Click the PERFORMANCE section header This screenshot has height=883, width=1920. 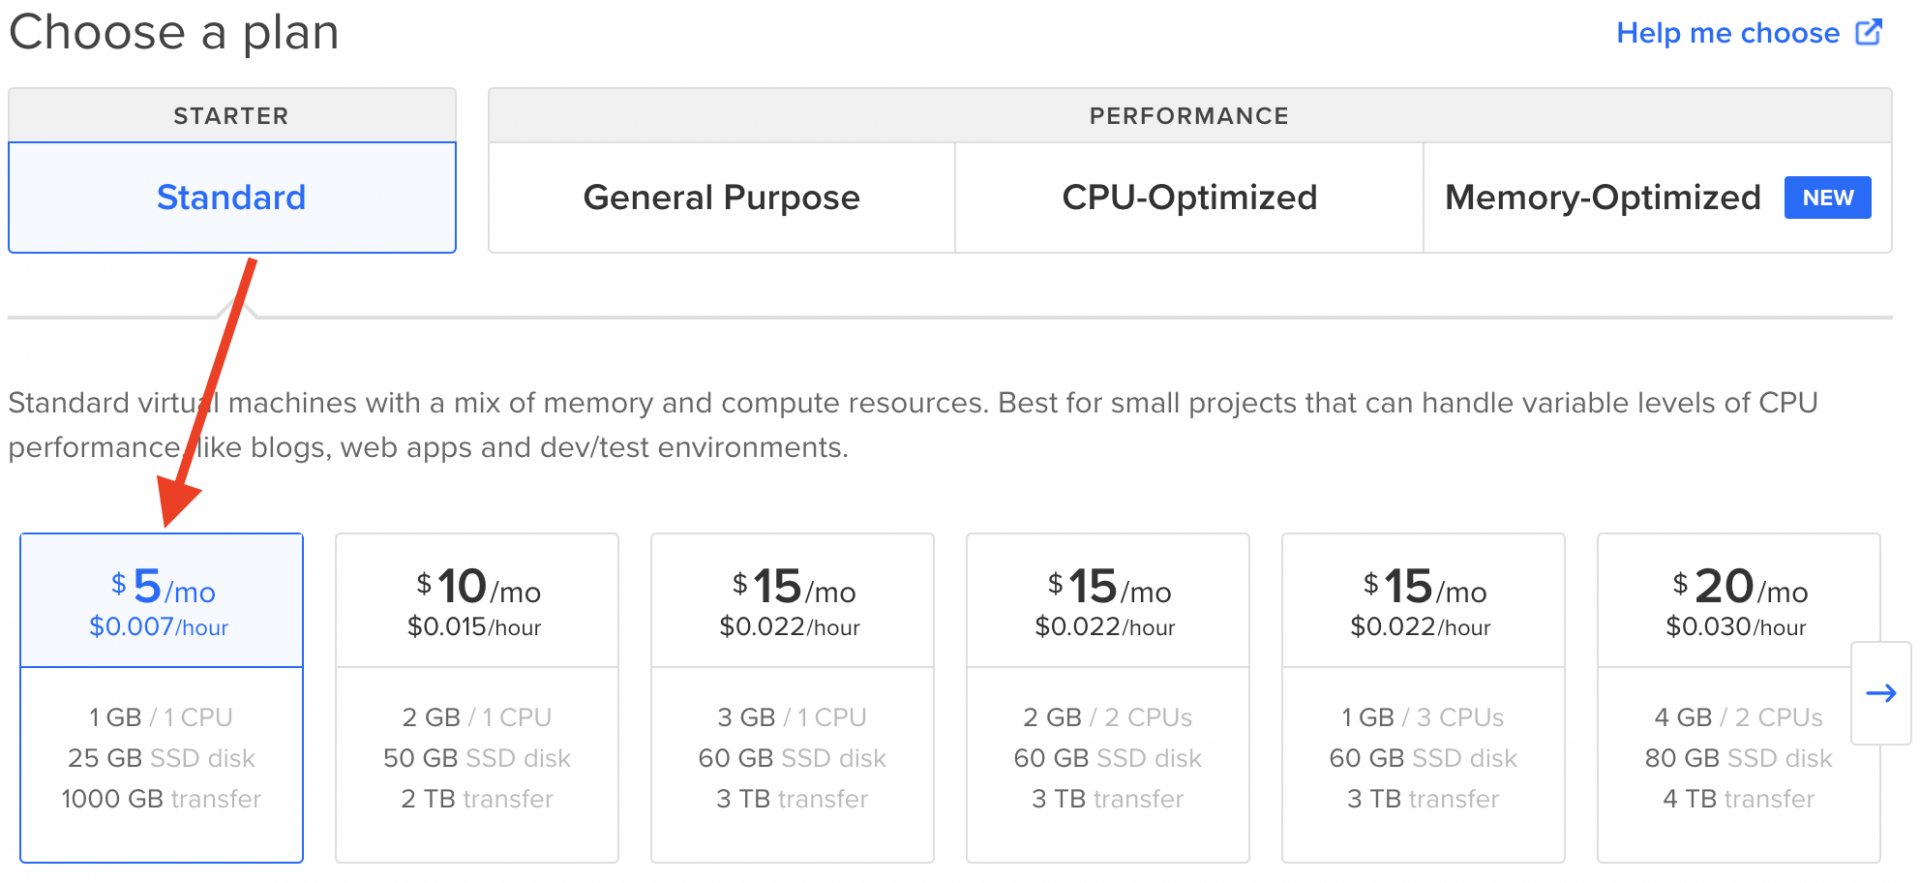(1189, 116)
